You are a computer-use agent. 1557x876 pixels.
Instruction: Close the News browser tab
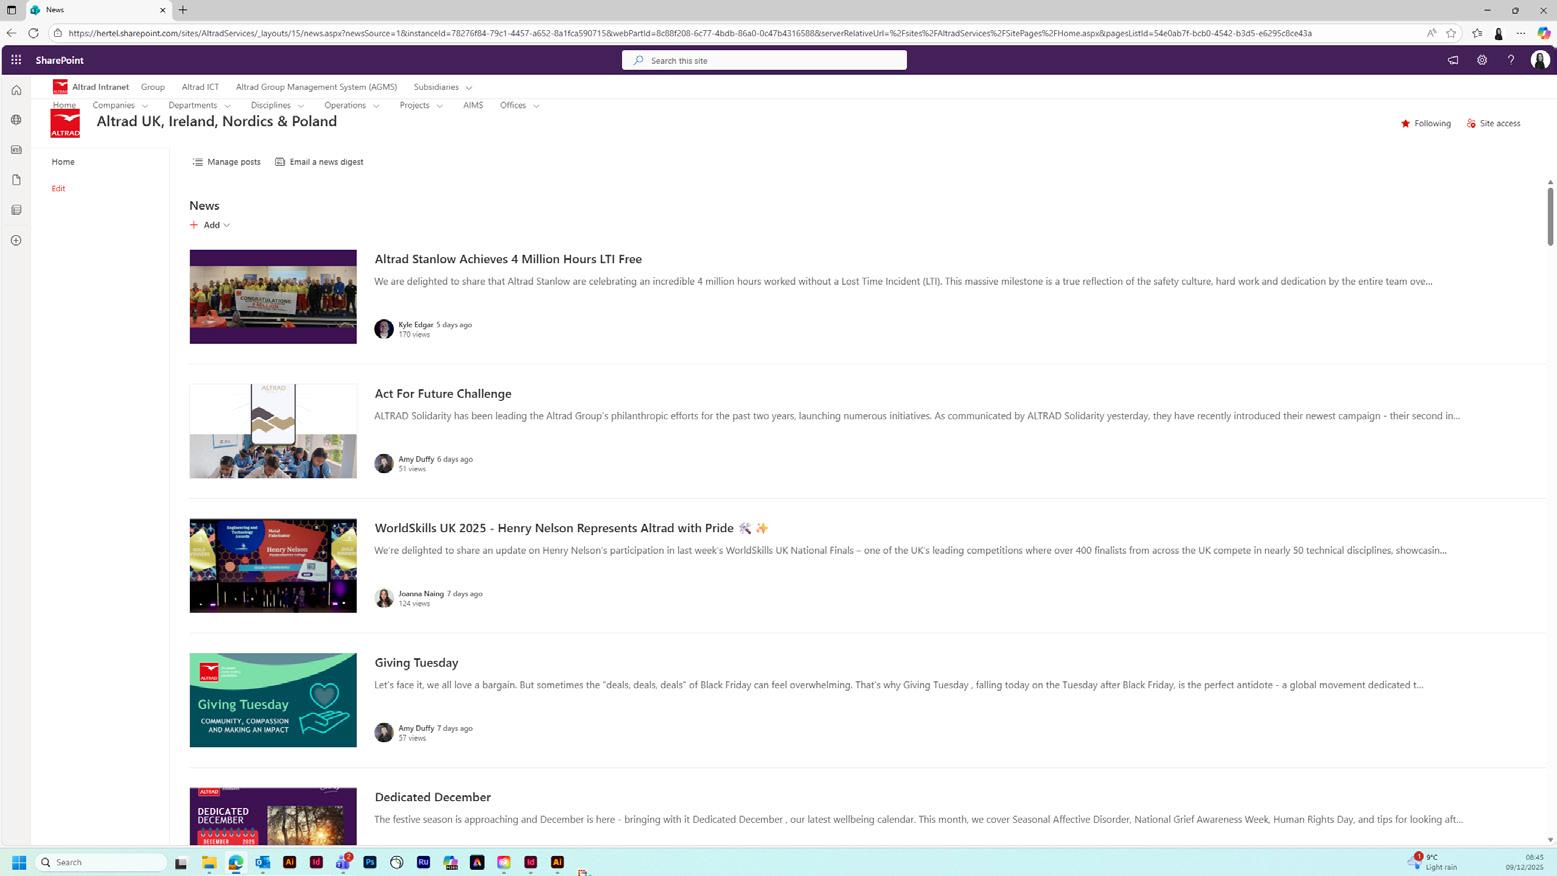[x=163, y=10]
